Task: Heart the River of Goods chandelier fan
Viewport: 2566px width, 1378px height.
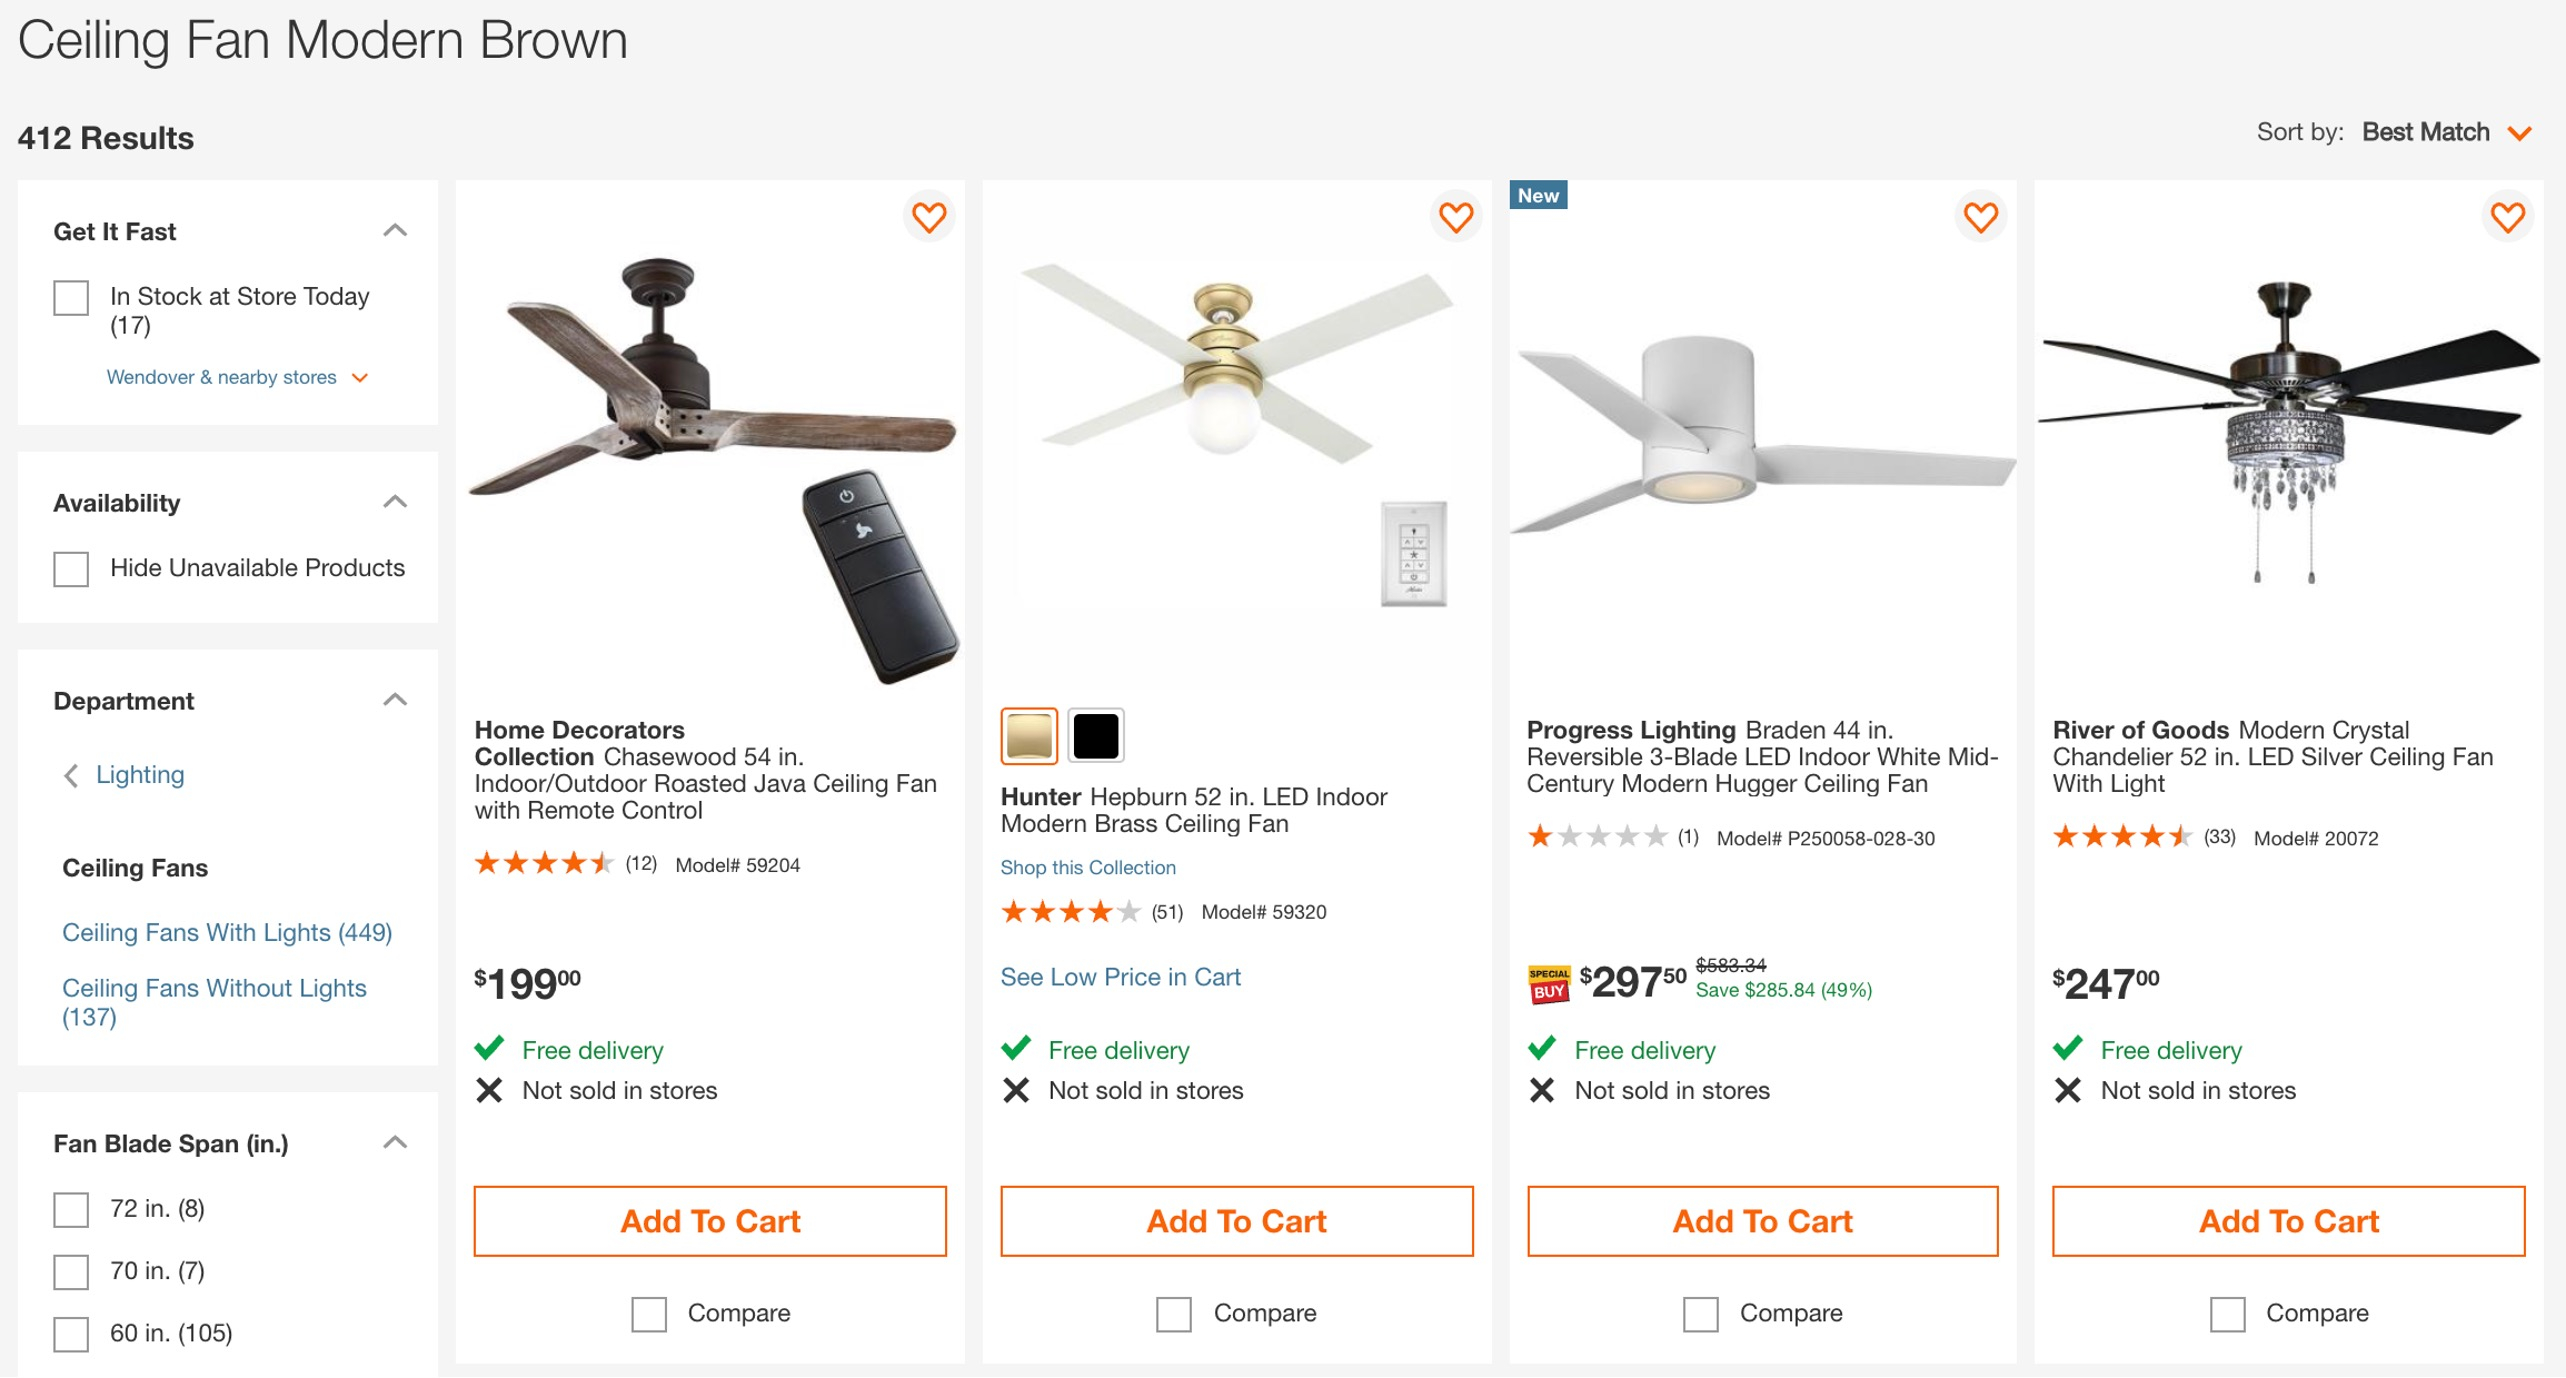Action: (2507, 217)
